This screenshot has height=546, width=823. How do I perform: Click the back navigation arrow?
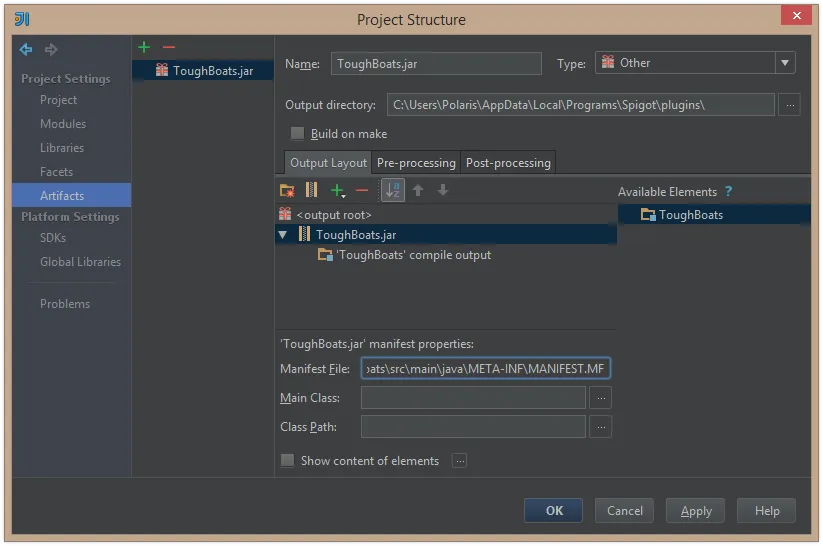(26, 49)
